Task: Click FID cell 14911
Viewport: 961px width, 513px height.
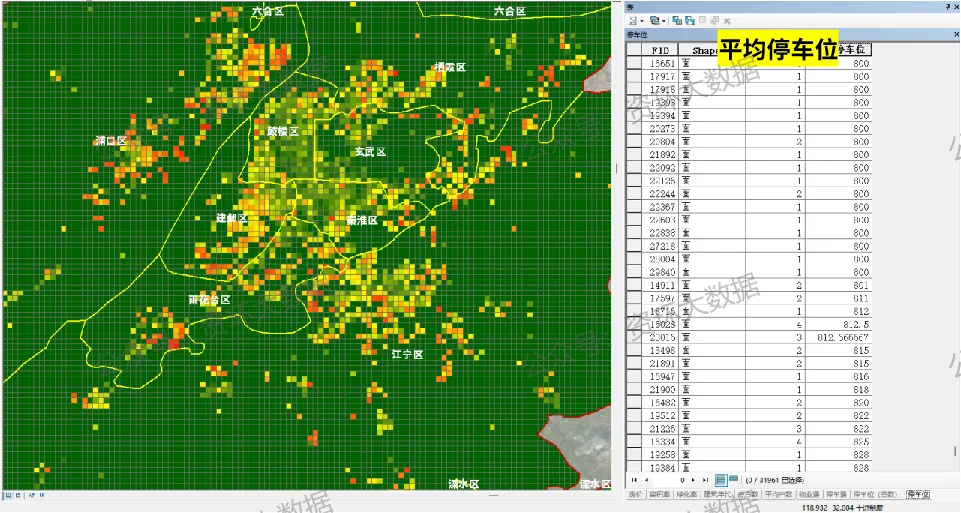Action: point(662,285)
